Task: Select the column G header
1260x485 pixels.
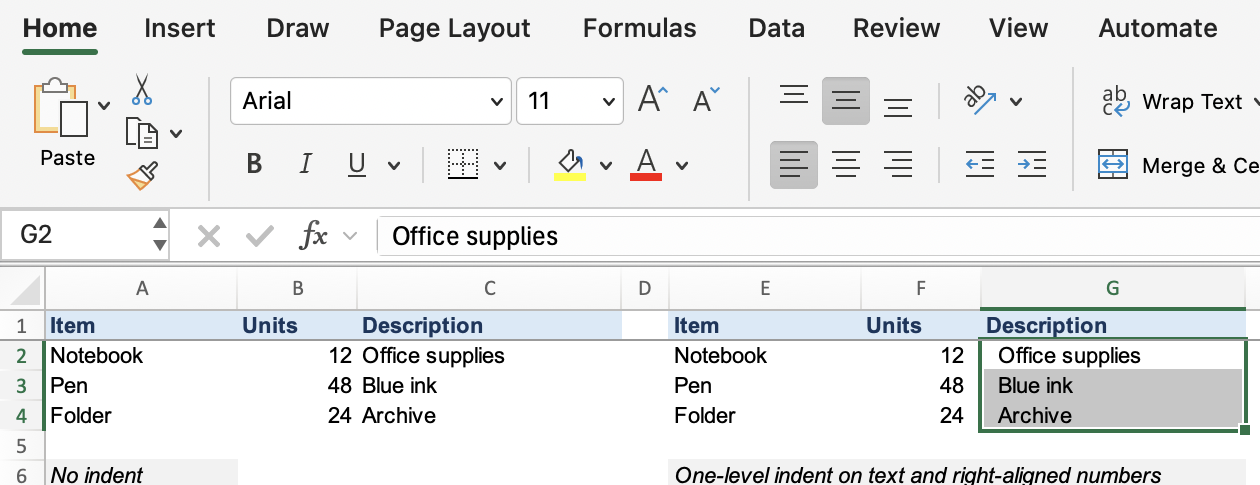Action: (1112, 289)
